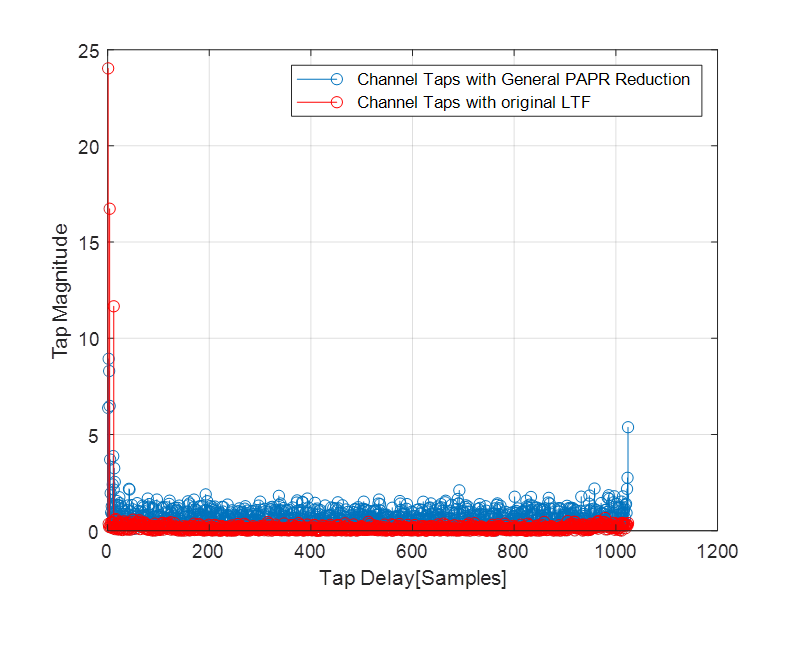Click the 'Tap Magnitude' y-axis label
The image size is (792, 656).
coord(60,291)
